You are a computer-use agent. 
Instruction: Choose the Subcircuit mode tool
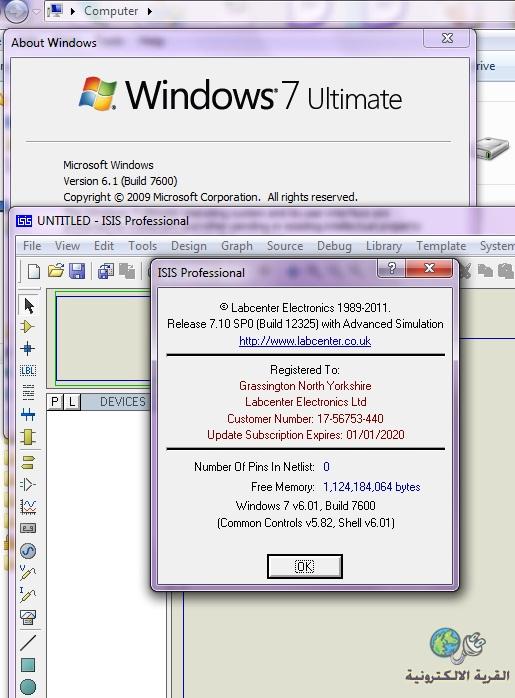point(28,437)
